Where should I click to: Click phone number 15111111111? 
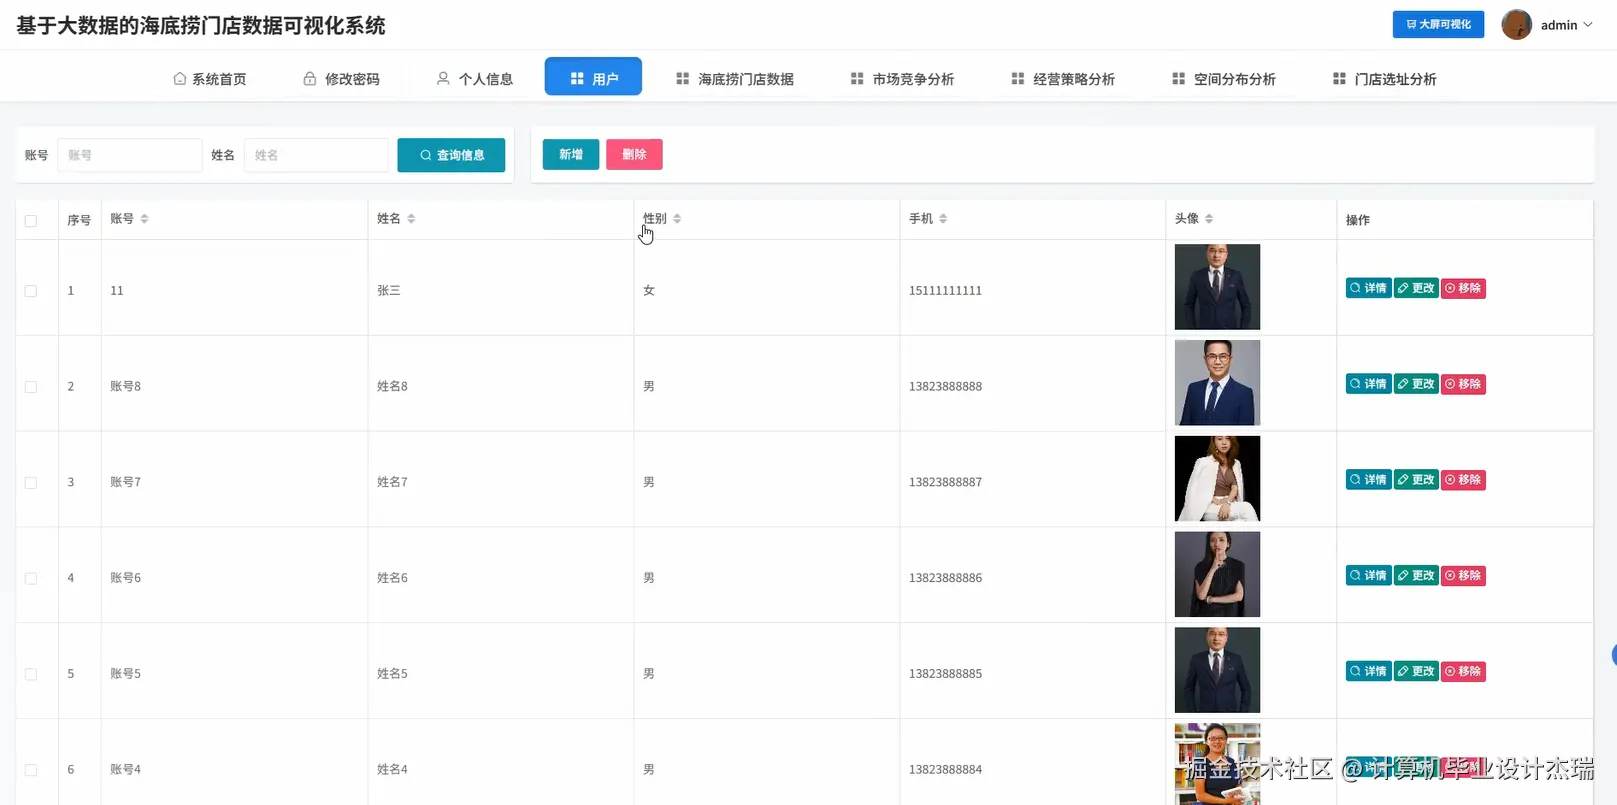coord(945,291)
